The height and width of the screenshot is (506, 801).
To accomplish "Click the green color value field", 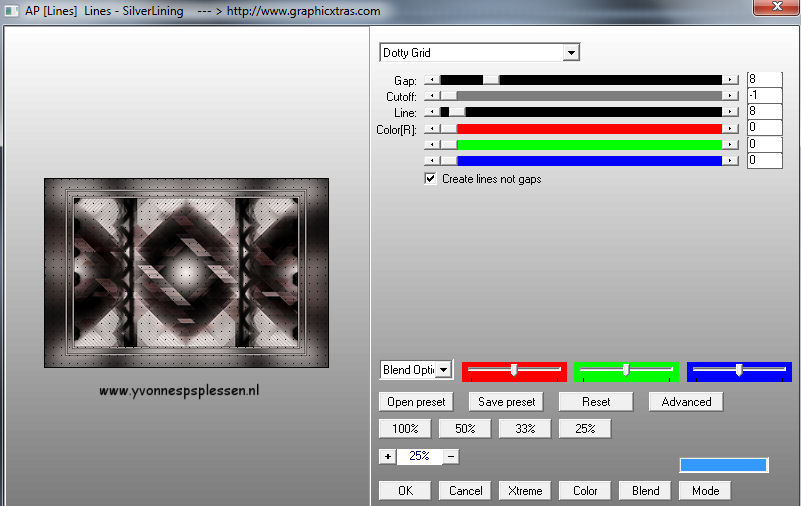I will [764, 144].
